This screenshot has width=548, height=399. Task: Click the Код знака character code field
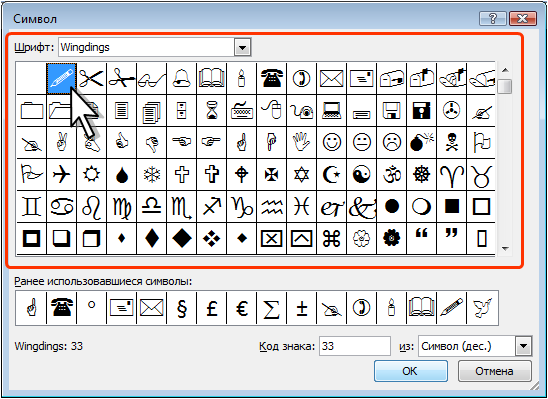pyautogui.click(x=355, y=346)
